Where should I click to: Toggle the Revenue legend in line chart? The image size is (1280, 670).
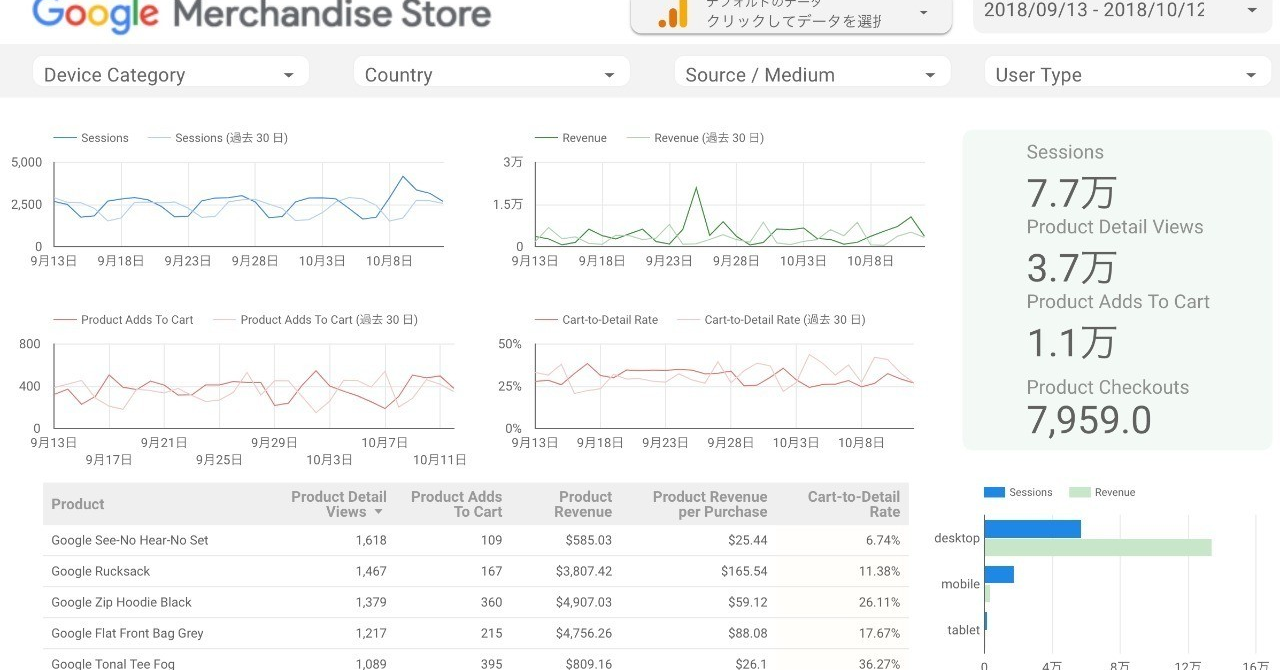[x=571, y=138]
